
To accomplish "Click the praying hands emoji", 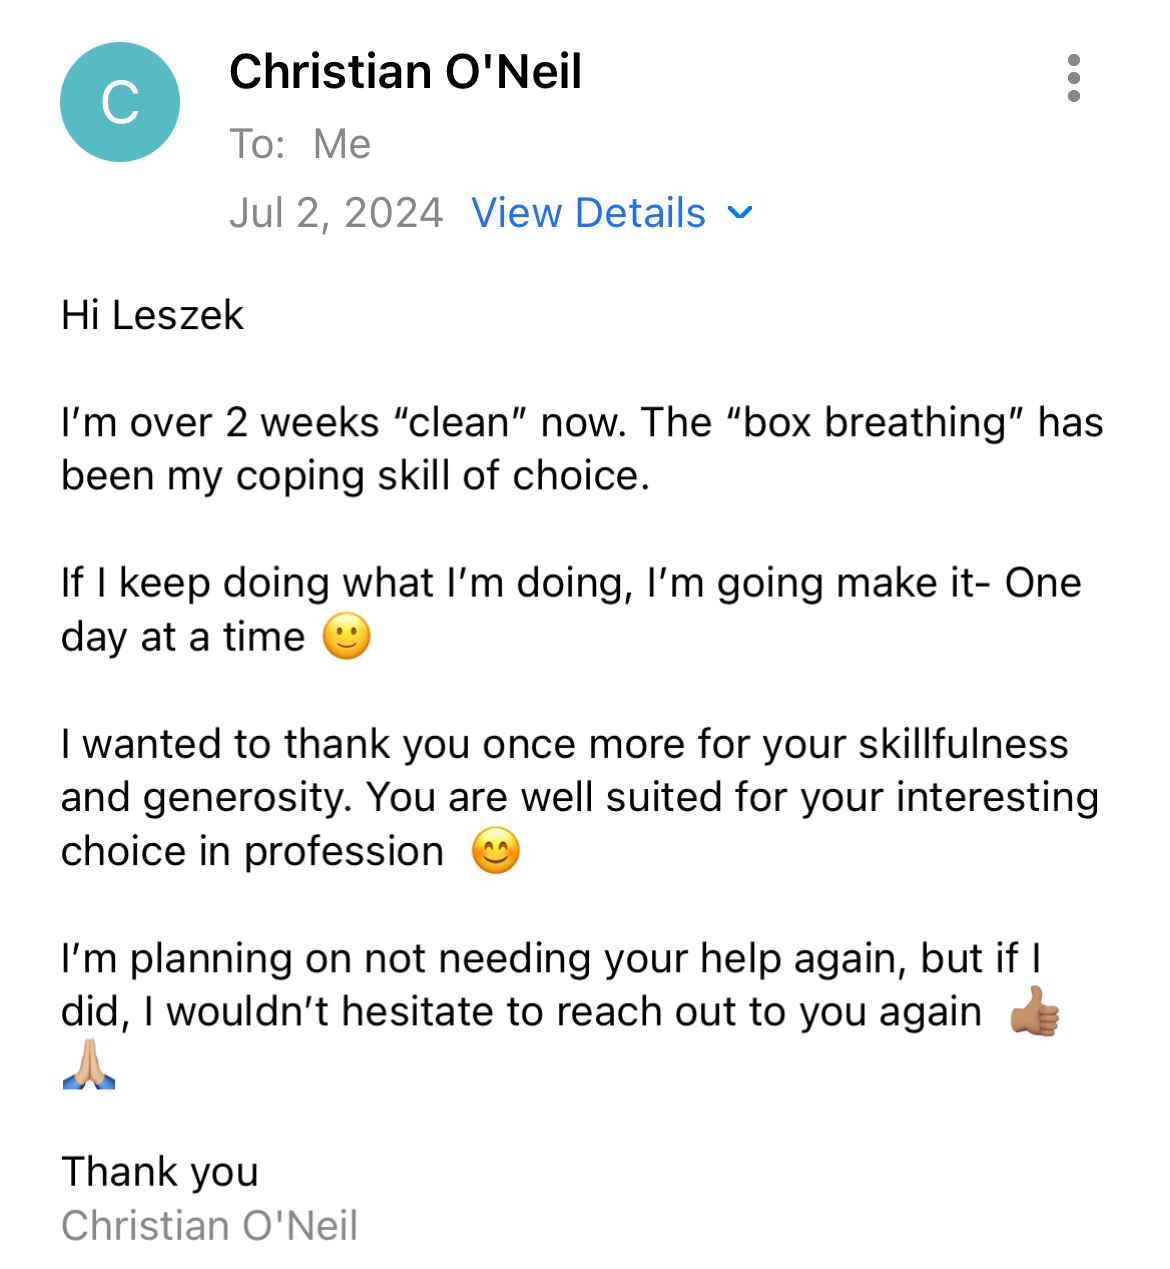I will click(89, 1065).
